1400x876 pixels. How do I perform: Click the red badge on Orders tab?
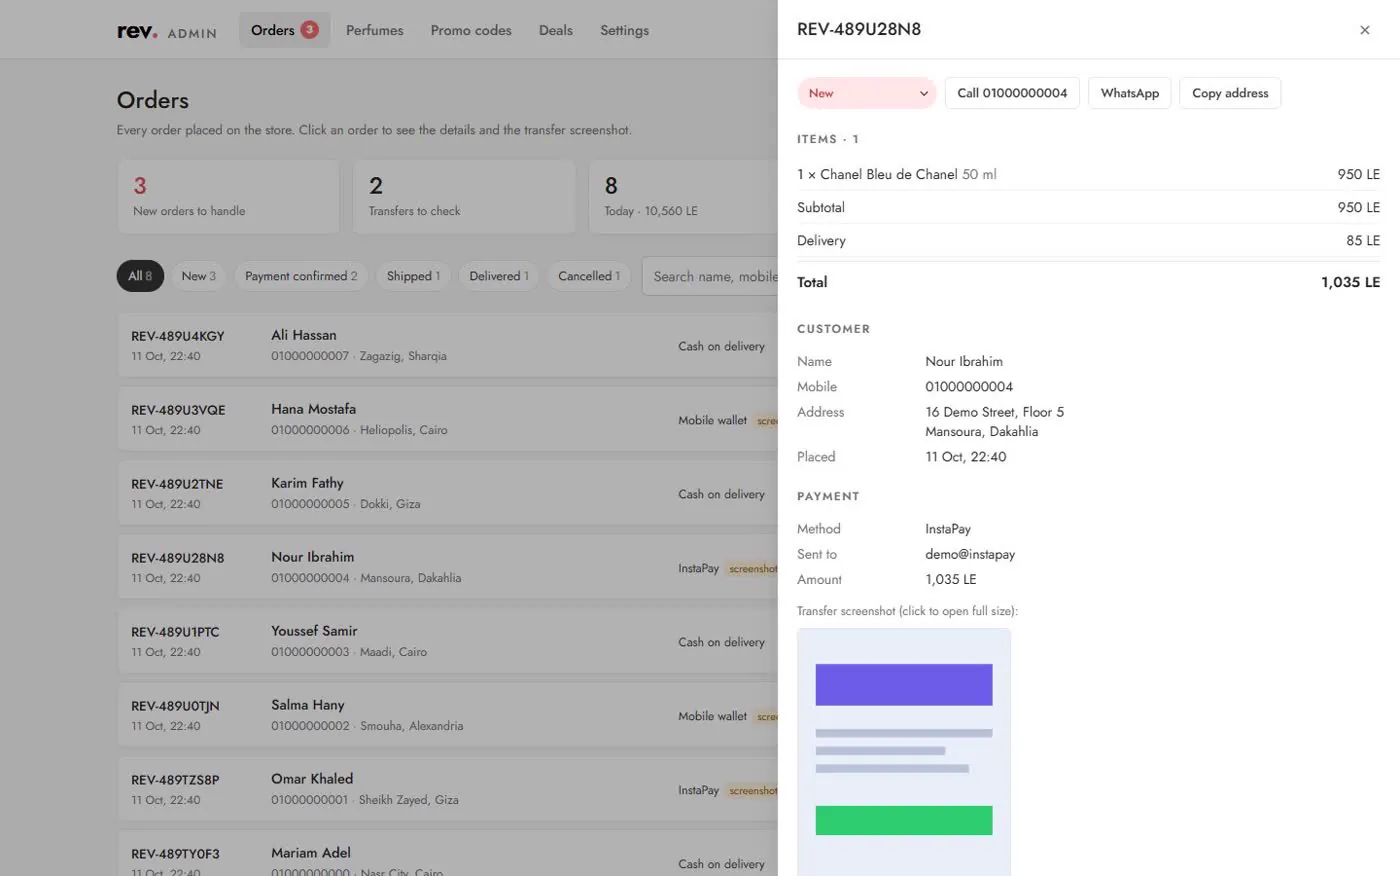310,30
